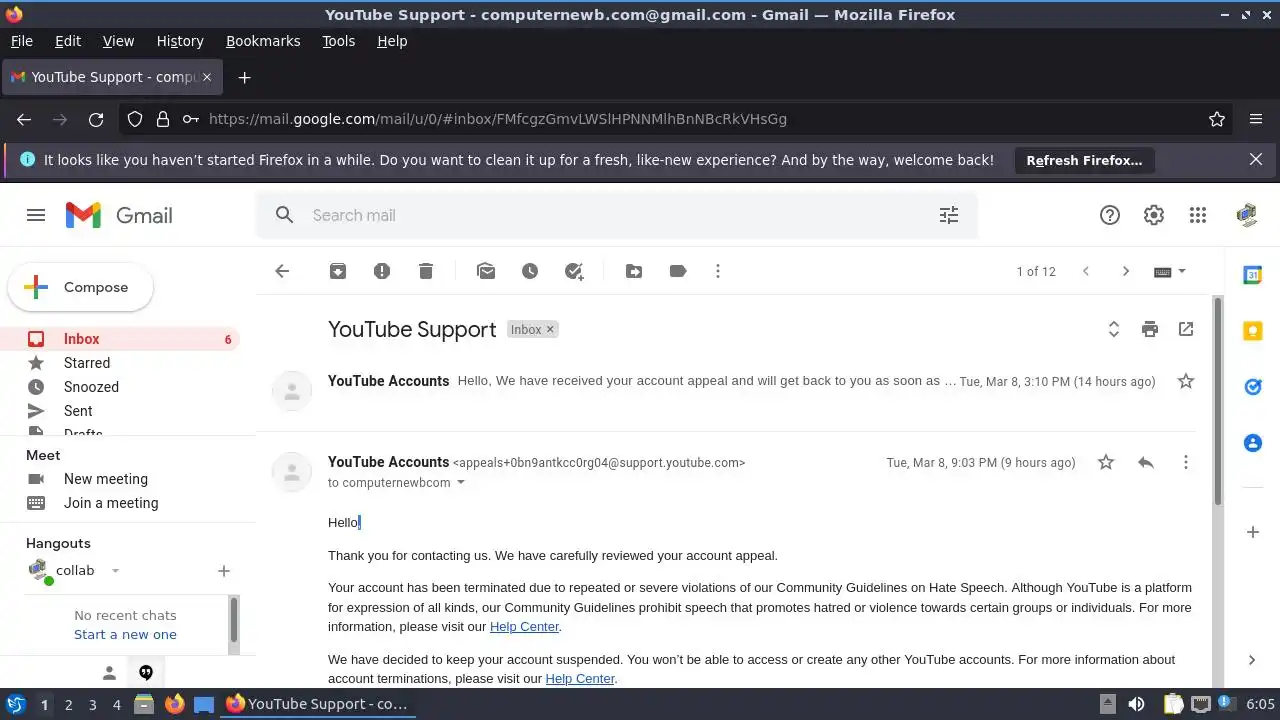Open the Help Center link about account terminations
Screen dimensions: 1280x720
pos(580,679)
